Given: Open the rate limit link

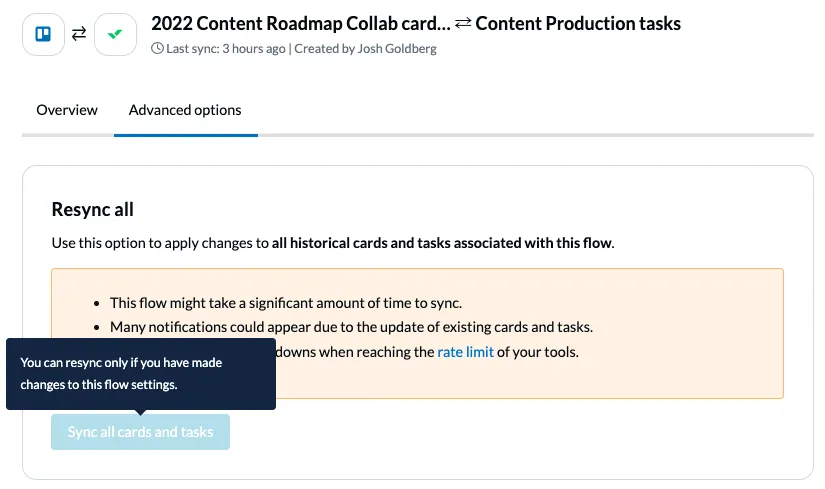Looking at the screenshot, I should pyautogui.click(x=465, y=352).
